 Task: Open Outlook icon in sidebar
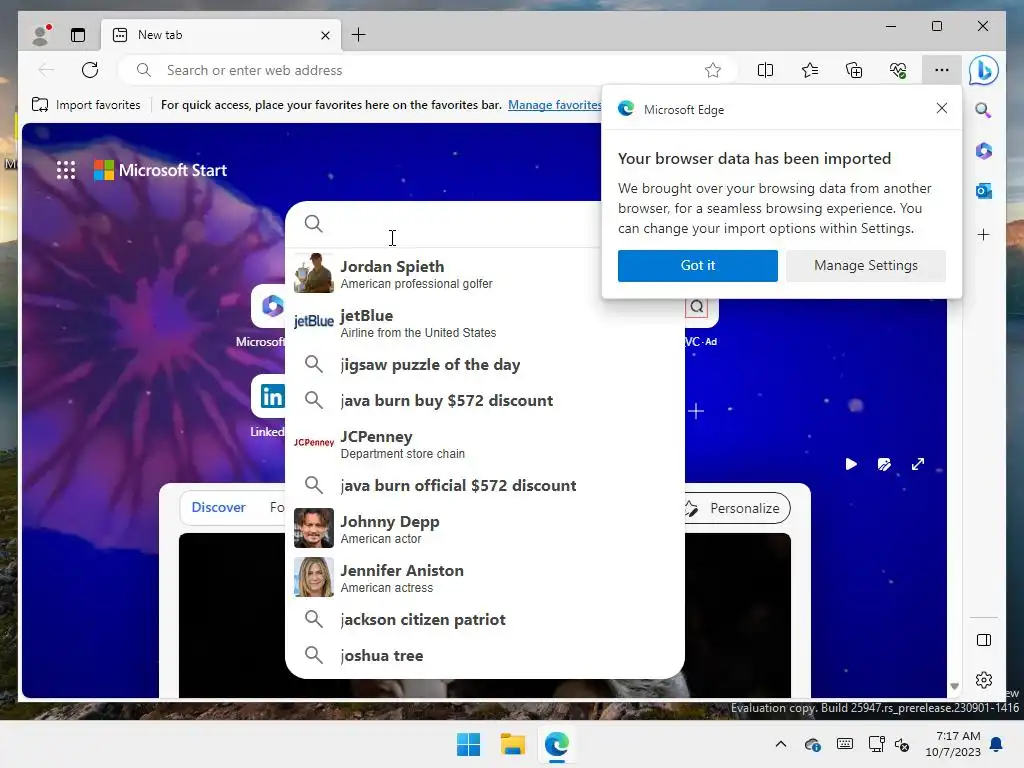[984, 191]
